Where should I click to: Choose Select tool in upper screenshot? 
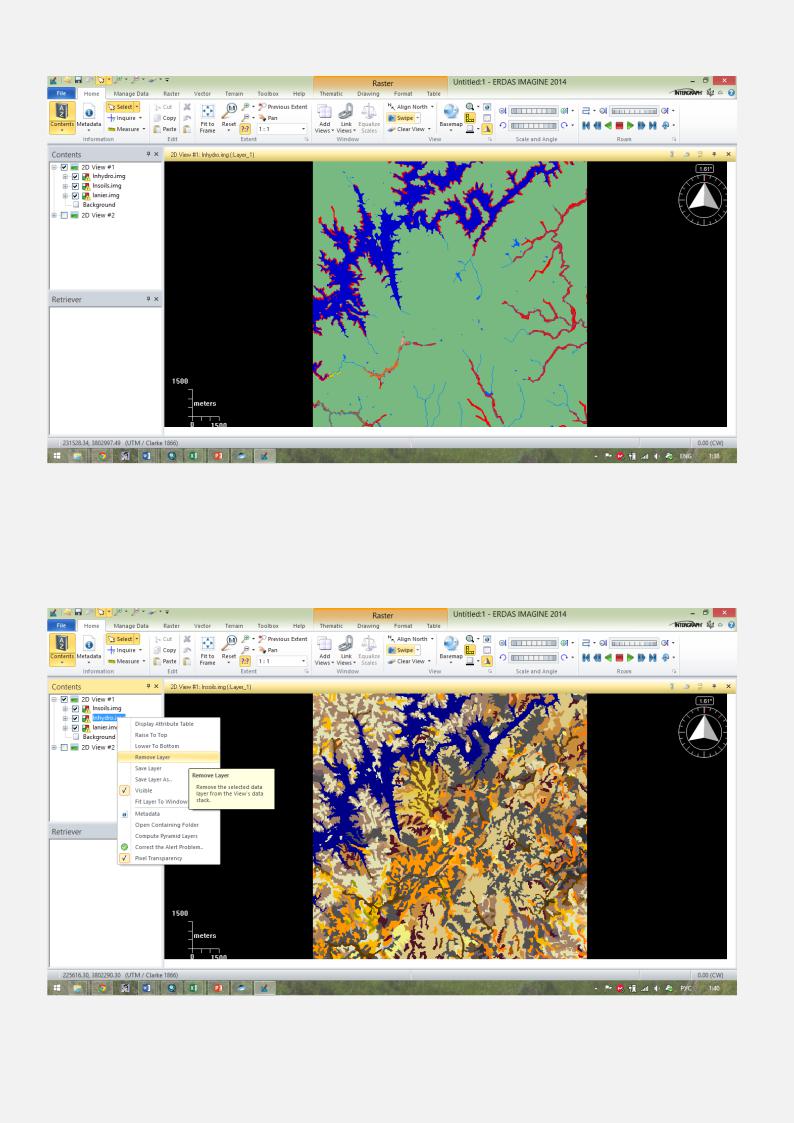point(120,107)
